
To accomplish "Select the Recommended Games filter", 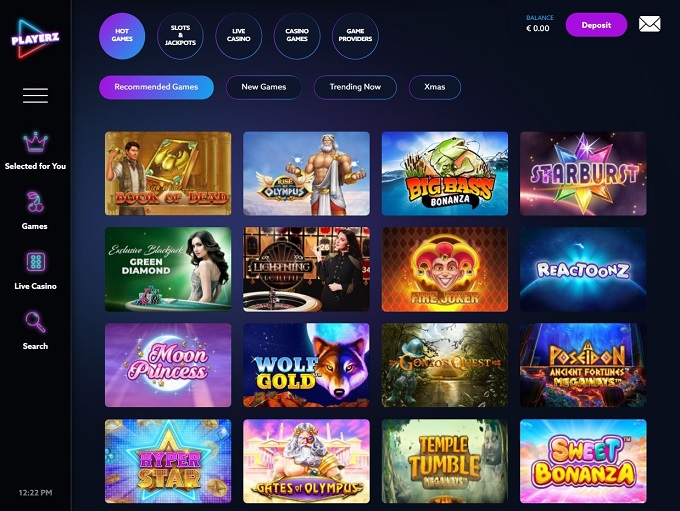I will point(156,87).
